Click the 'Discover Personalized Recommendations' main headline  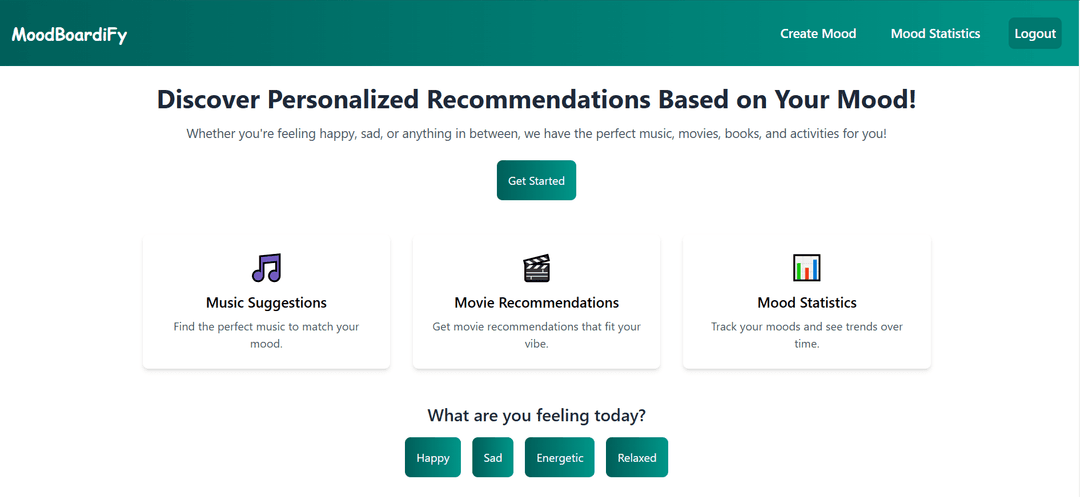click(x=537, y=100)
